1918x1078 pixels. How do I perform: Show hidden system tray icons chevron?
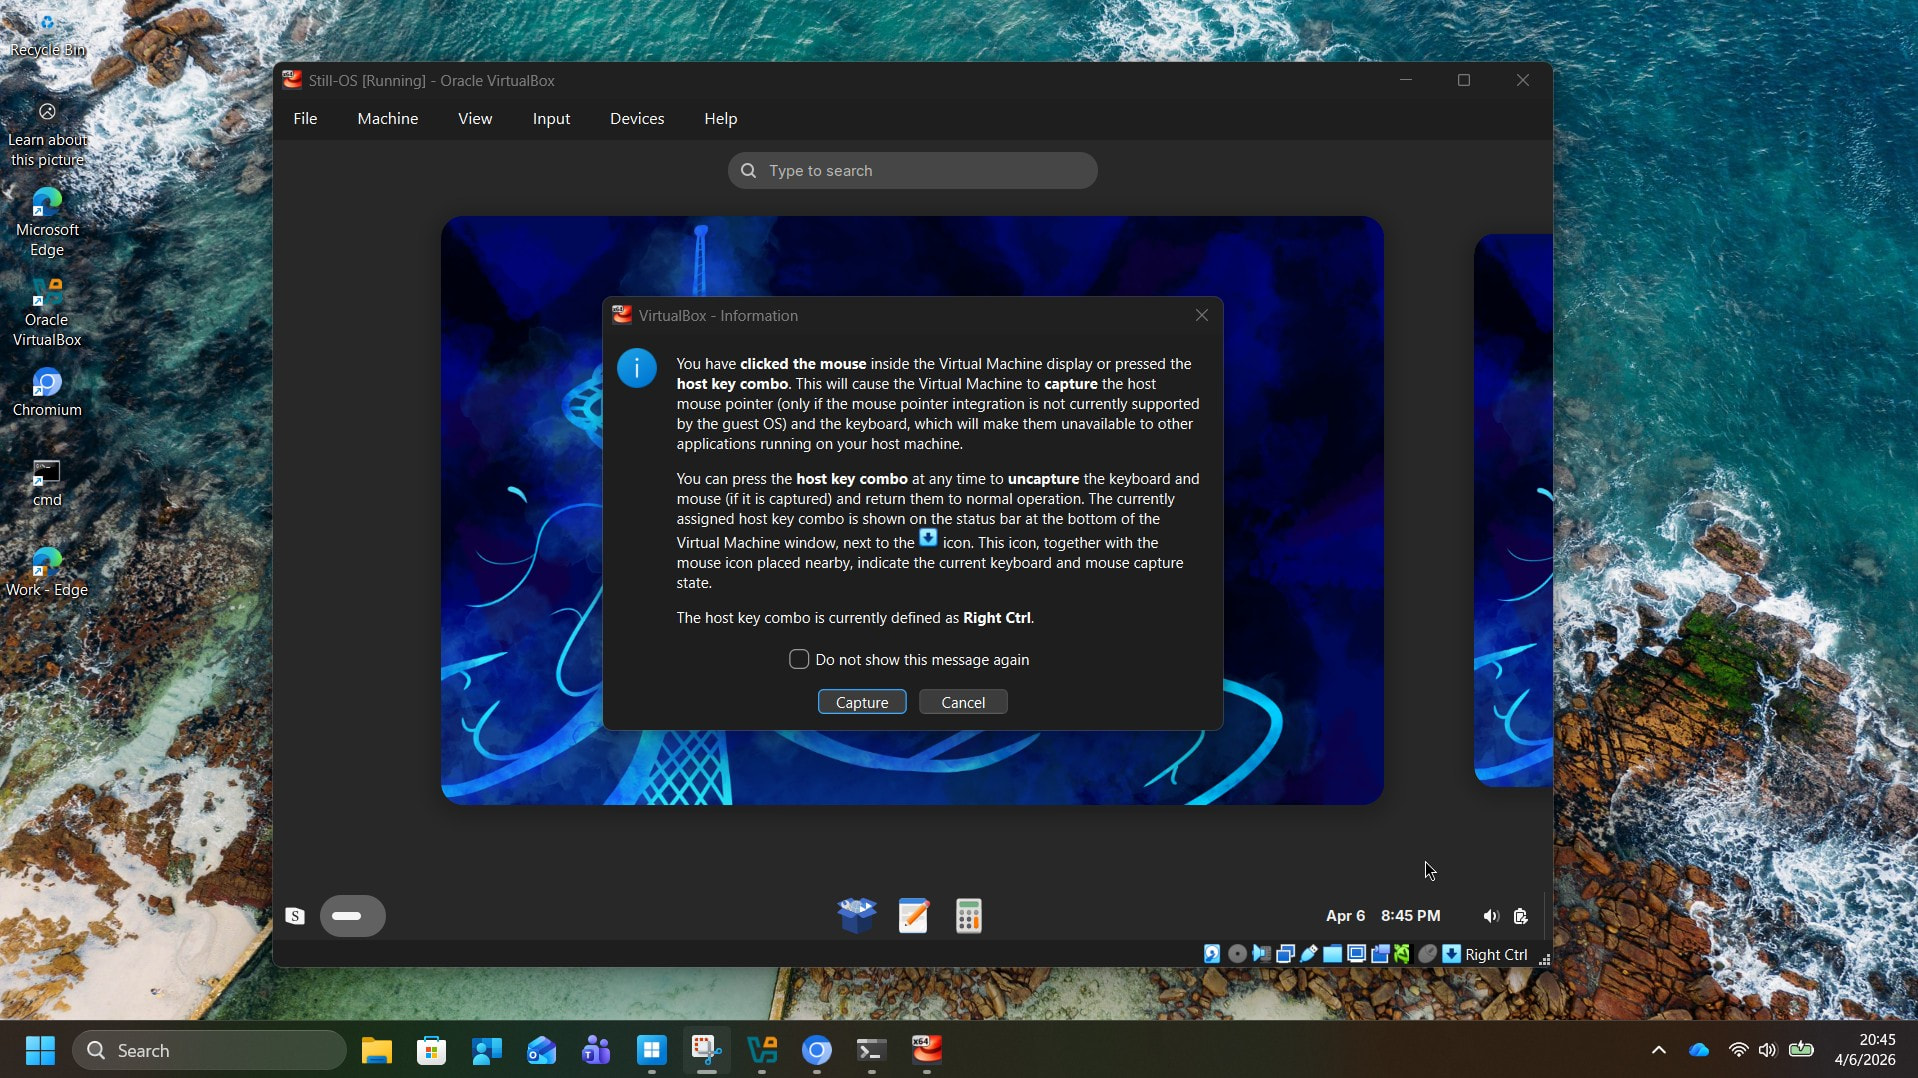[x=1658, y=1050]
